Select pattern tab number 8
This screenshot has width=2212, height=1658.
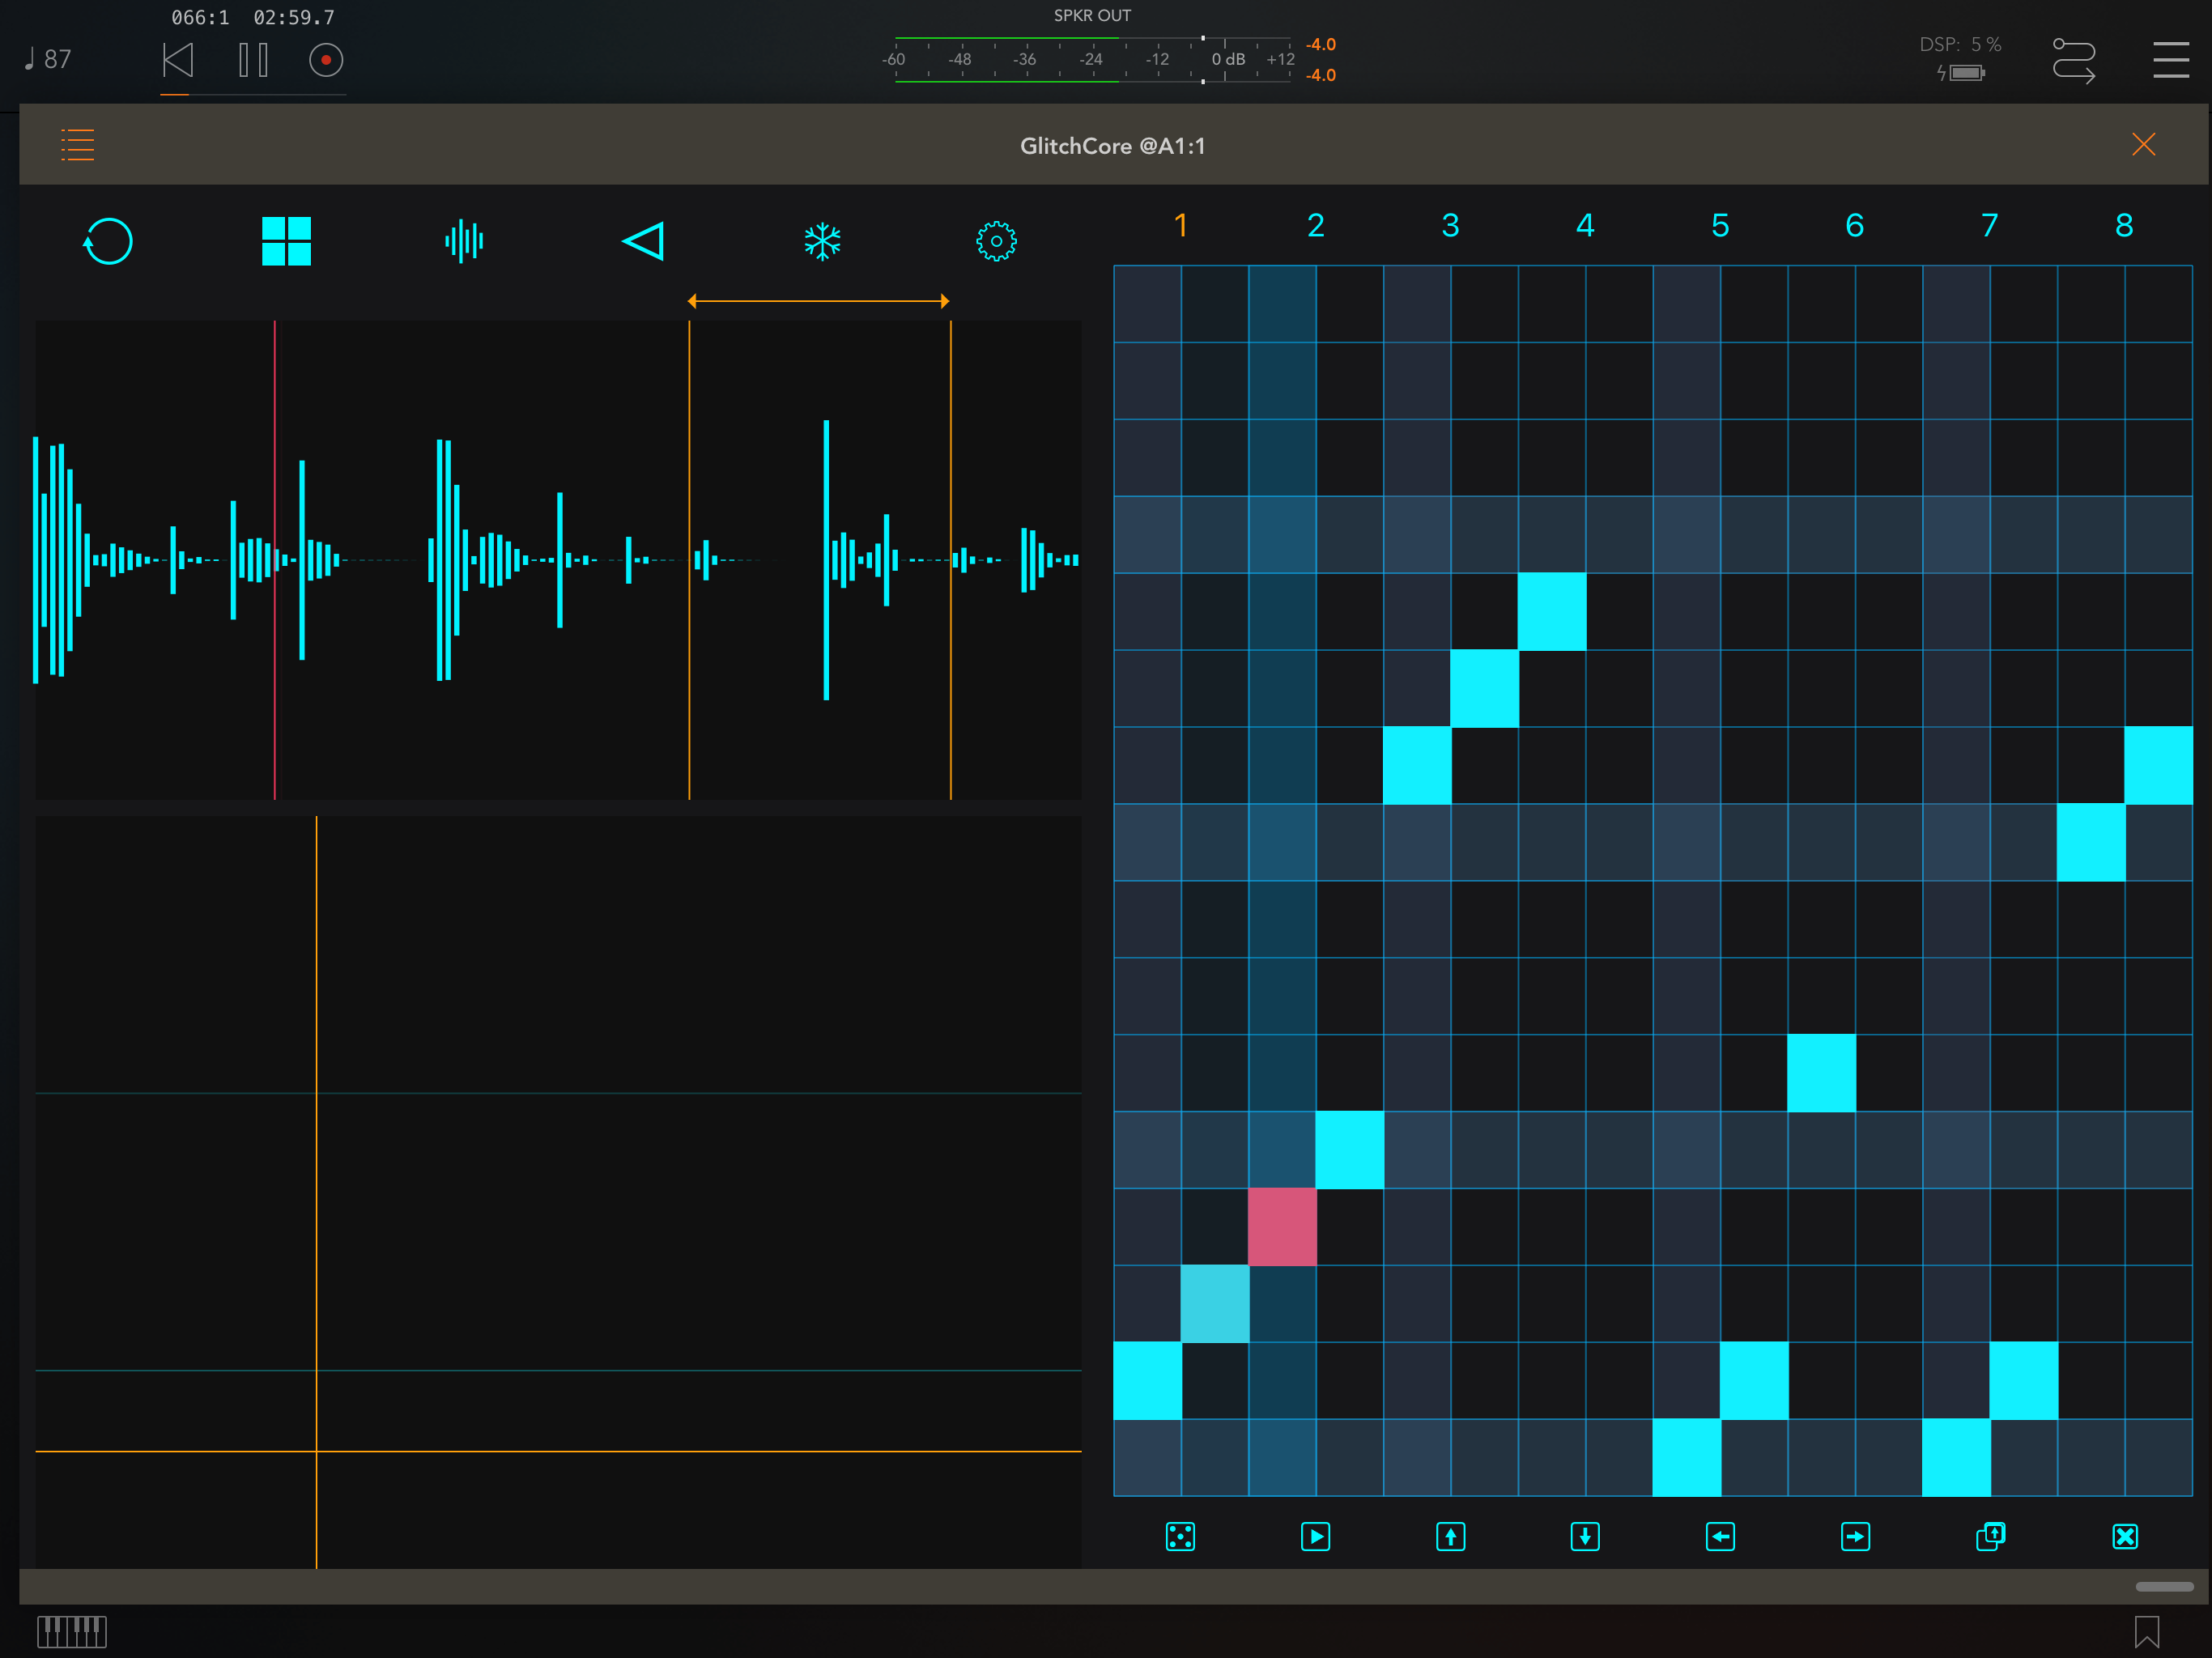[x=2124, y=226]
